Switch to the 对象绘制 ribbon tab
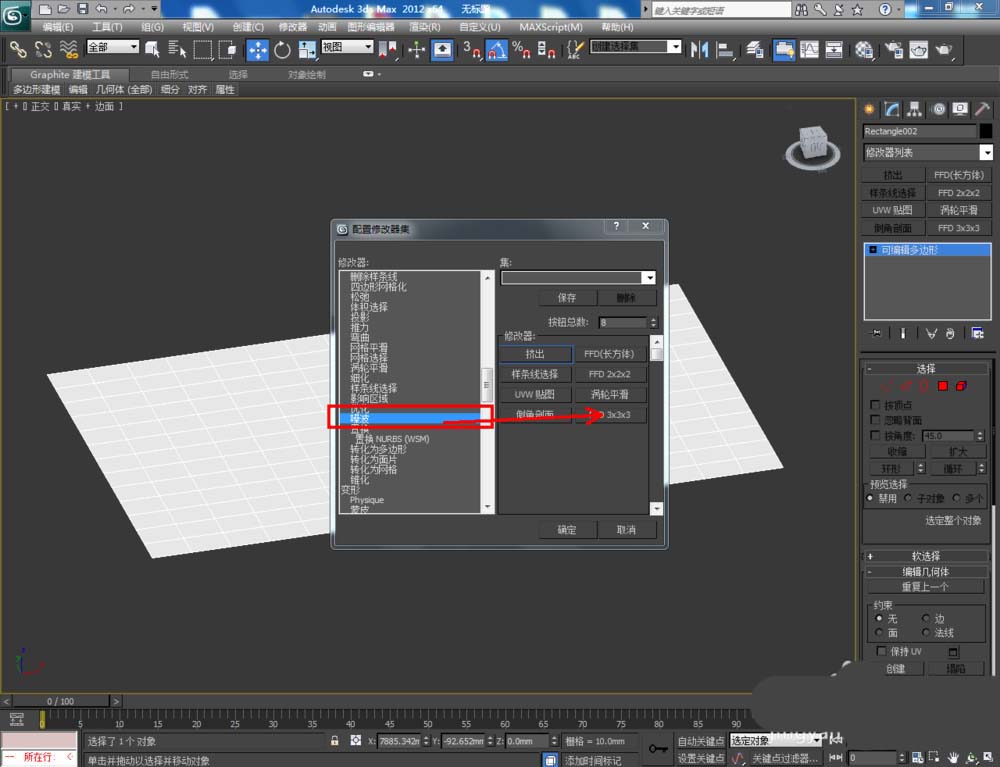This screenshot has height=767, width=1000. [306, 75]
